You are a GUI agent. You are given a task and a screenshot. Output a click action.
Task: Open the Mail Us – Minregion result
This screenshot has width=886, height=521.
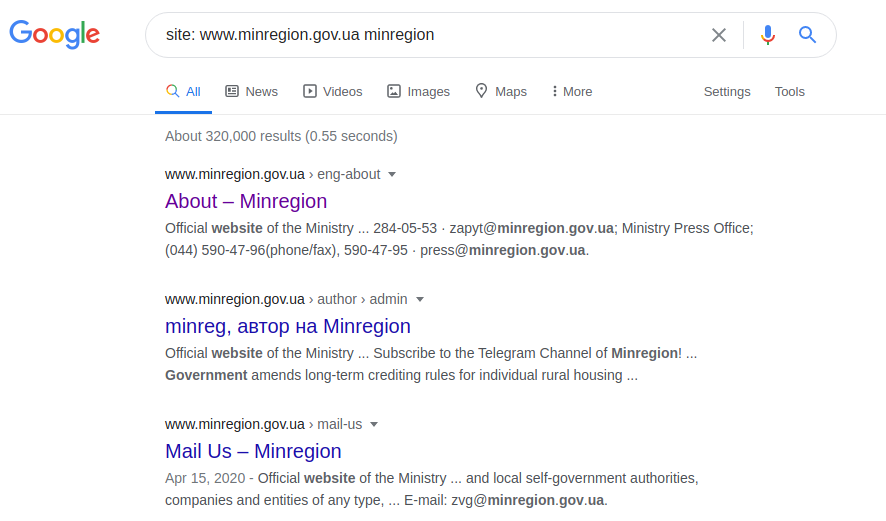click(253, 451)
